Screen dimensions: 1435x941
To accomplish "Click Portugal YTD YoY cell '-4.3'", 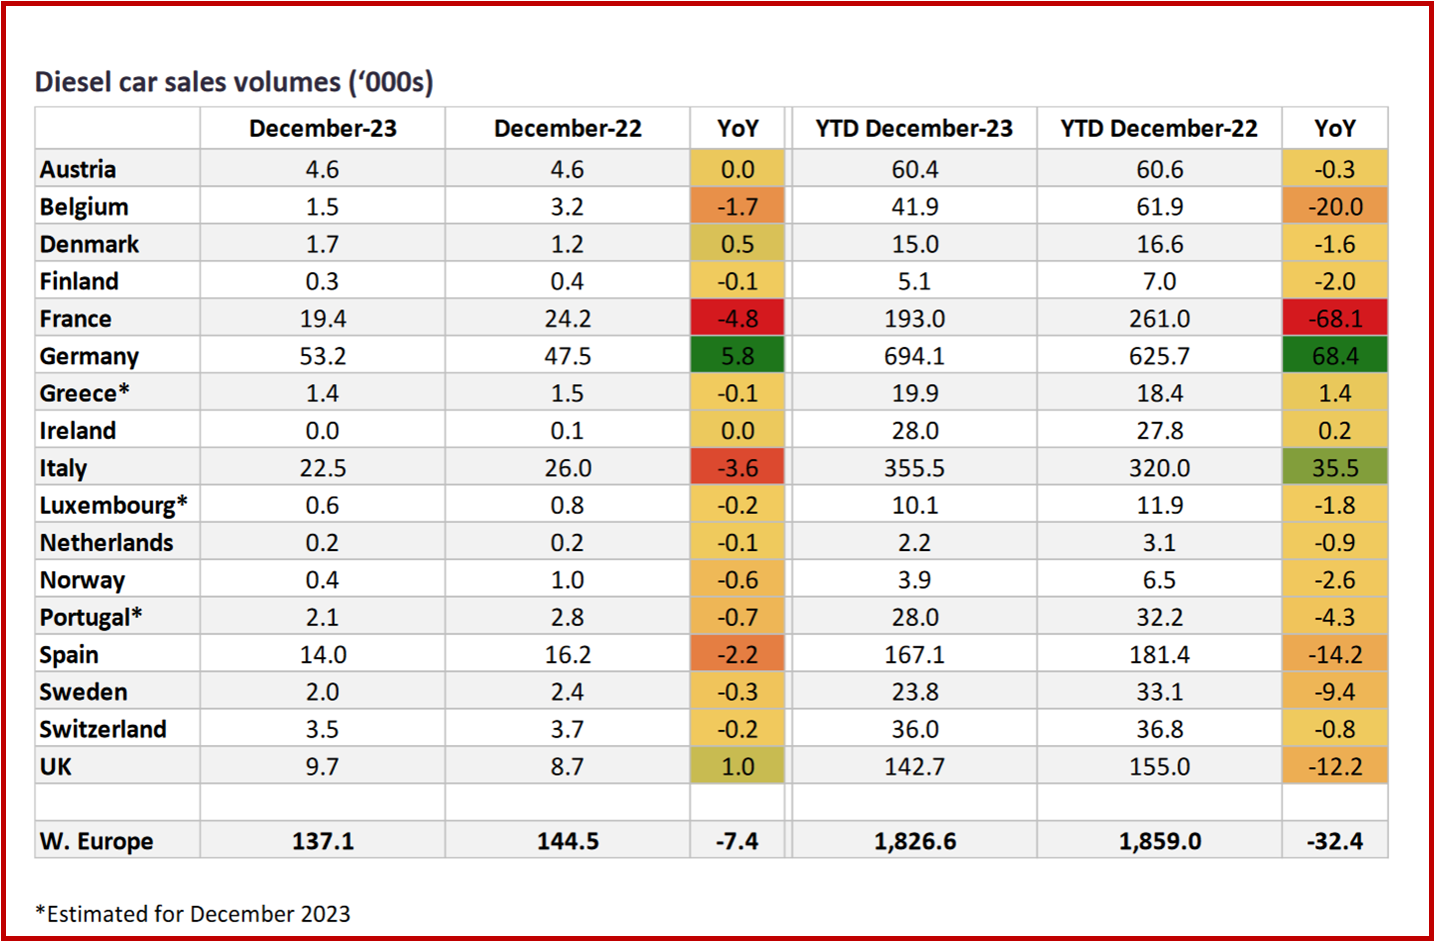I will coord(1335,617).
